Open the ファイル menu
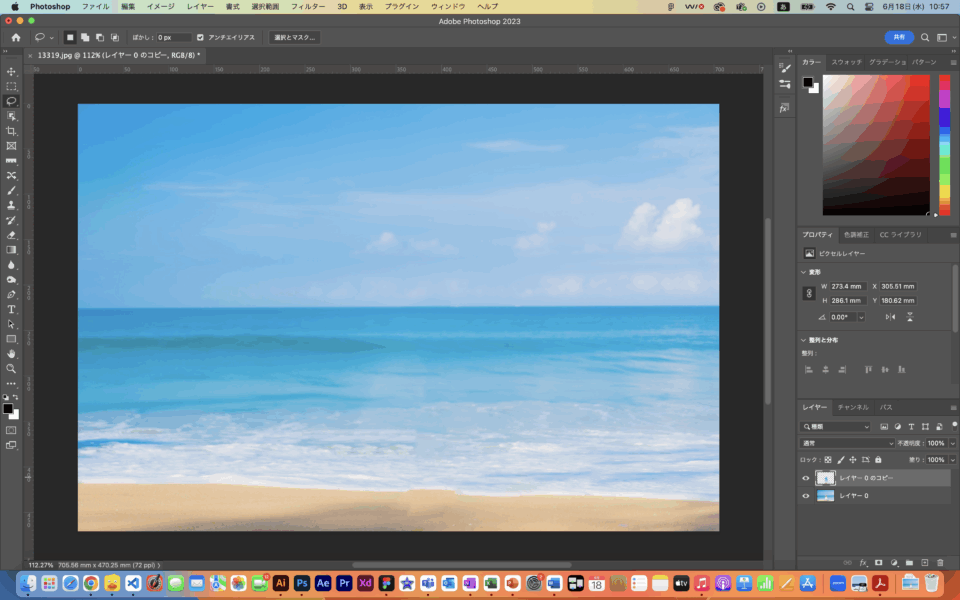 [96, 7]
